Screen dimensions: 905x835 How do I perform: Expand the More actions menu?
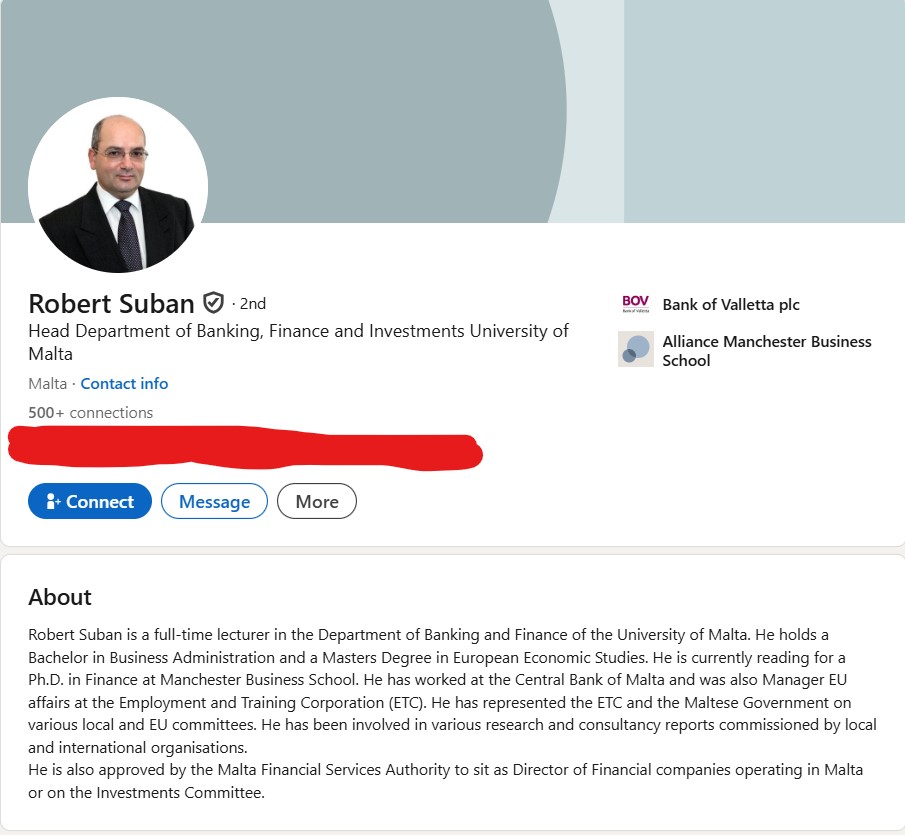coord(316,502)
